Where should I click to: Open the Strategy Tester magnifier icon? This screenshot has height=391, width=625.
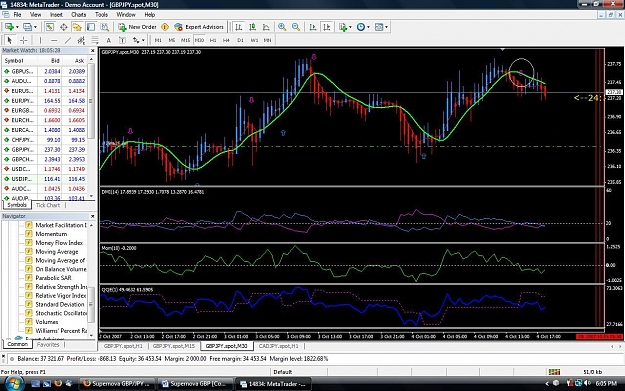tap(104, 27)
